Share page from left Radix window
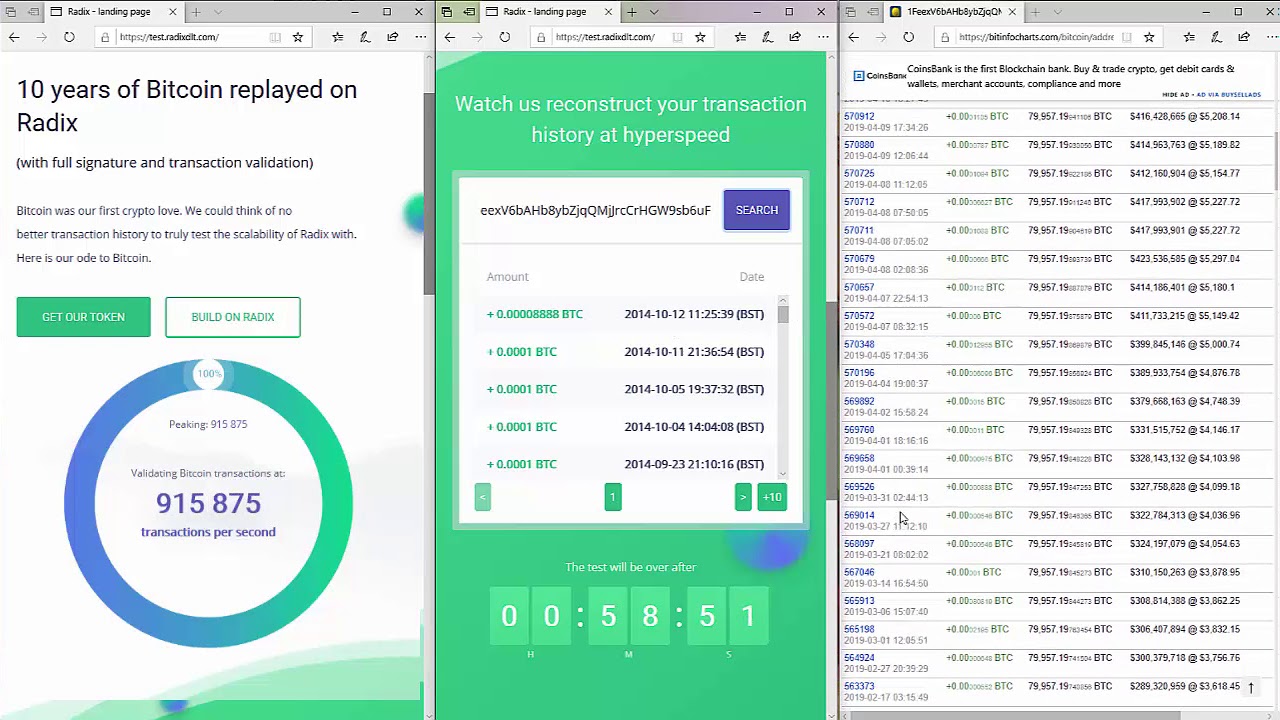This screenshot has width=1280, height=720. [392, 37]
